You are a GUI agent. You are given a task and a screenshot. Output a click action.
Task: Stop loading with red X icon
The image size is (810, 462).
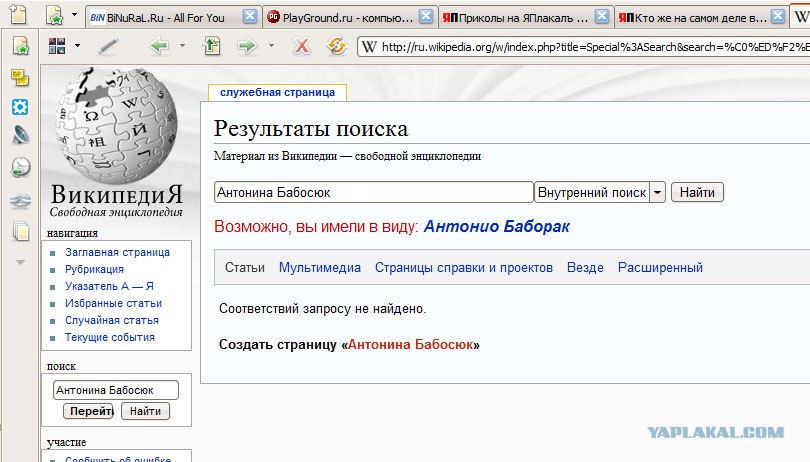pos(302,47)
